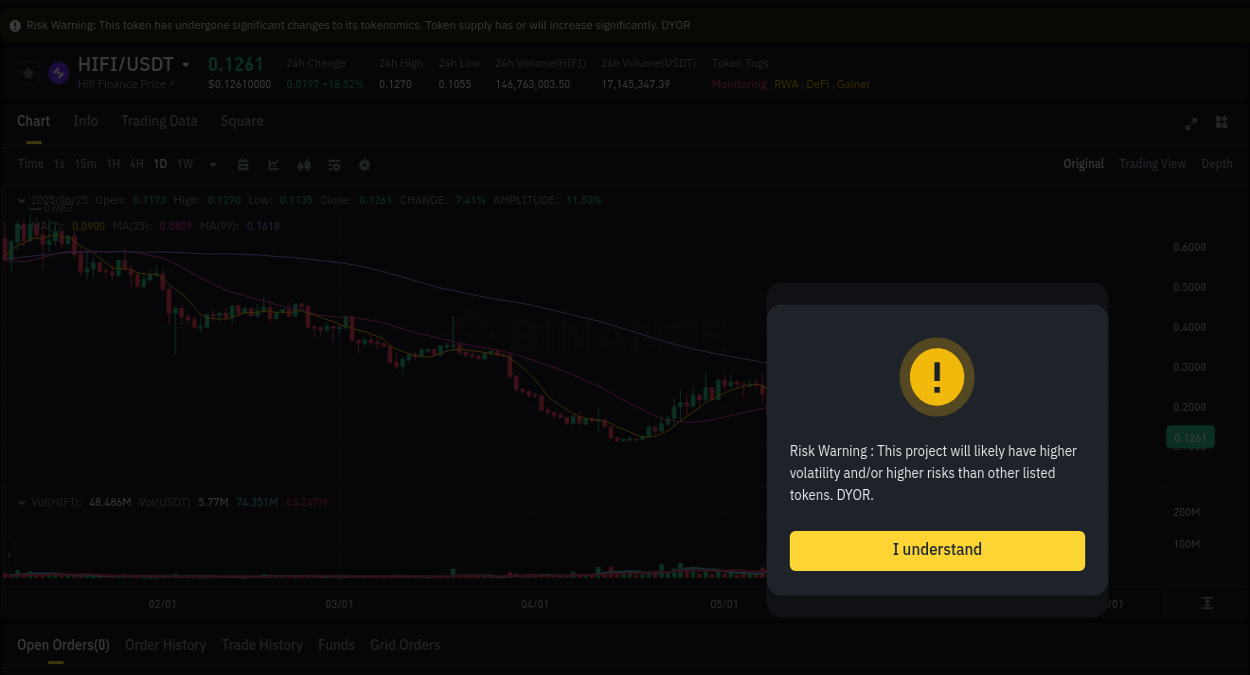Click the HIFI token logo
The height and width of the screenshot is (675, 1250).
click(x=57, y=72)
